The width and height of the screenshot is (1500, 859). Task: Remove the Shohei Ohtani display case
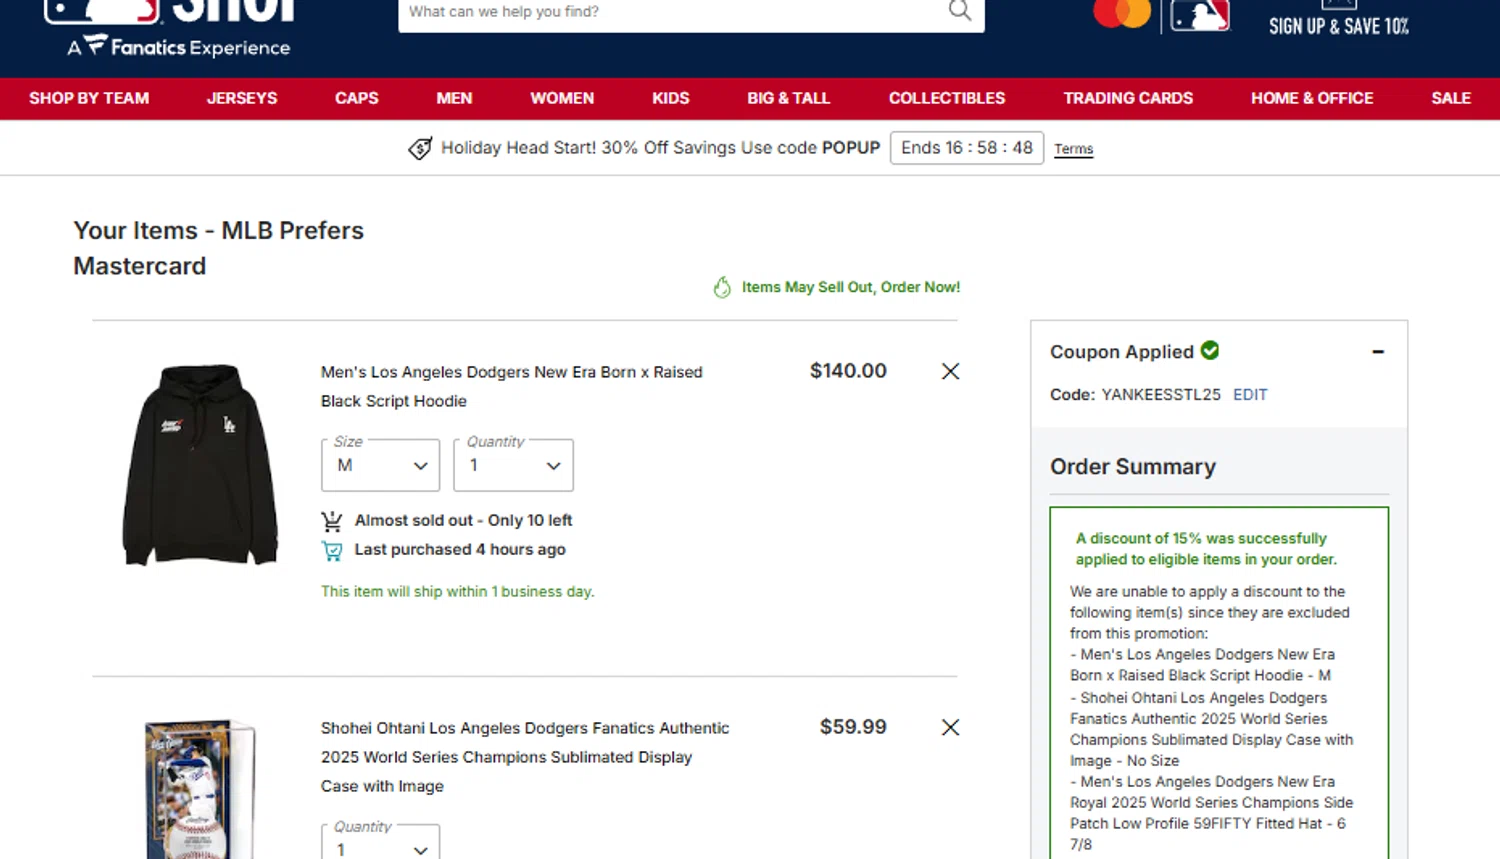(950, 727)
